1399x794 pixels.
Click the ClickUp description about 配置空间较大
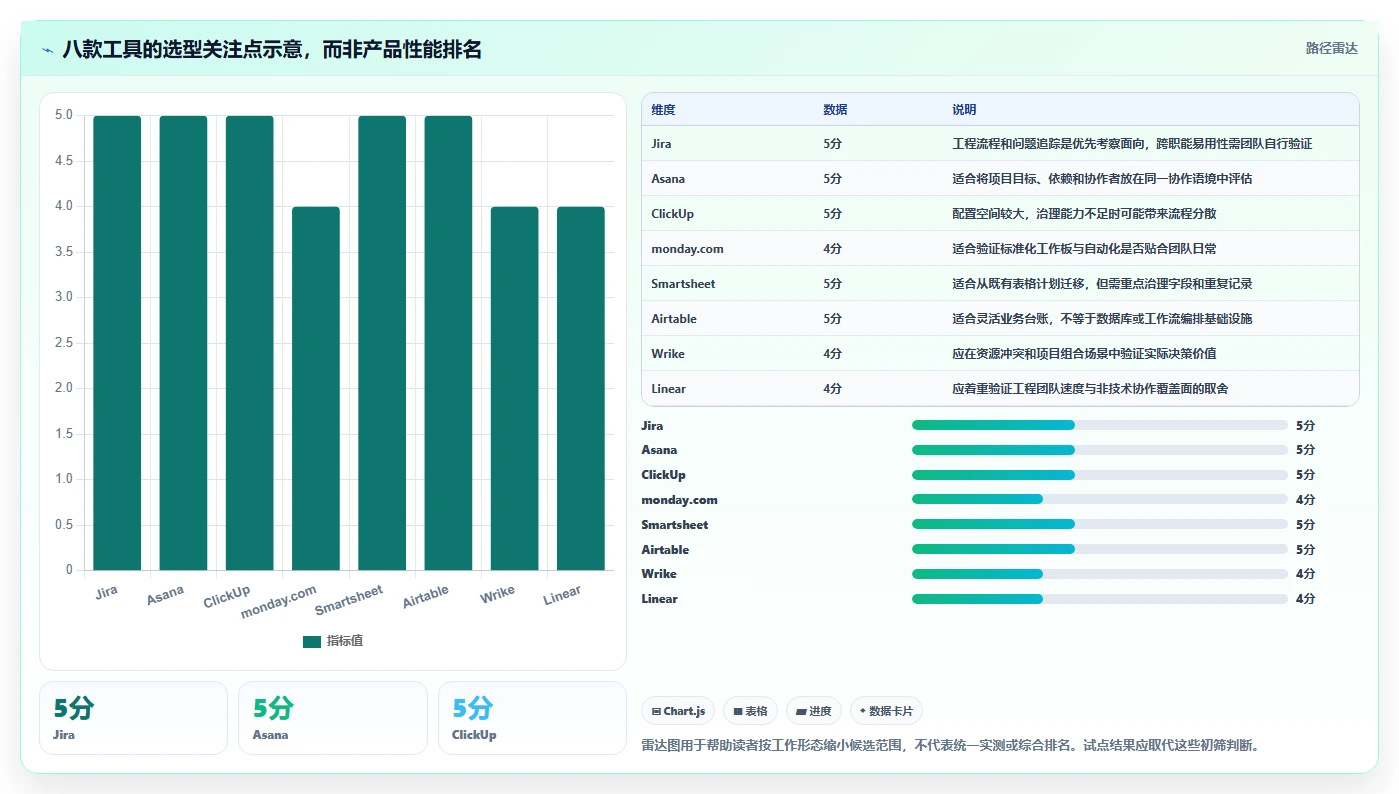point(1084,214)
